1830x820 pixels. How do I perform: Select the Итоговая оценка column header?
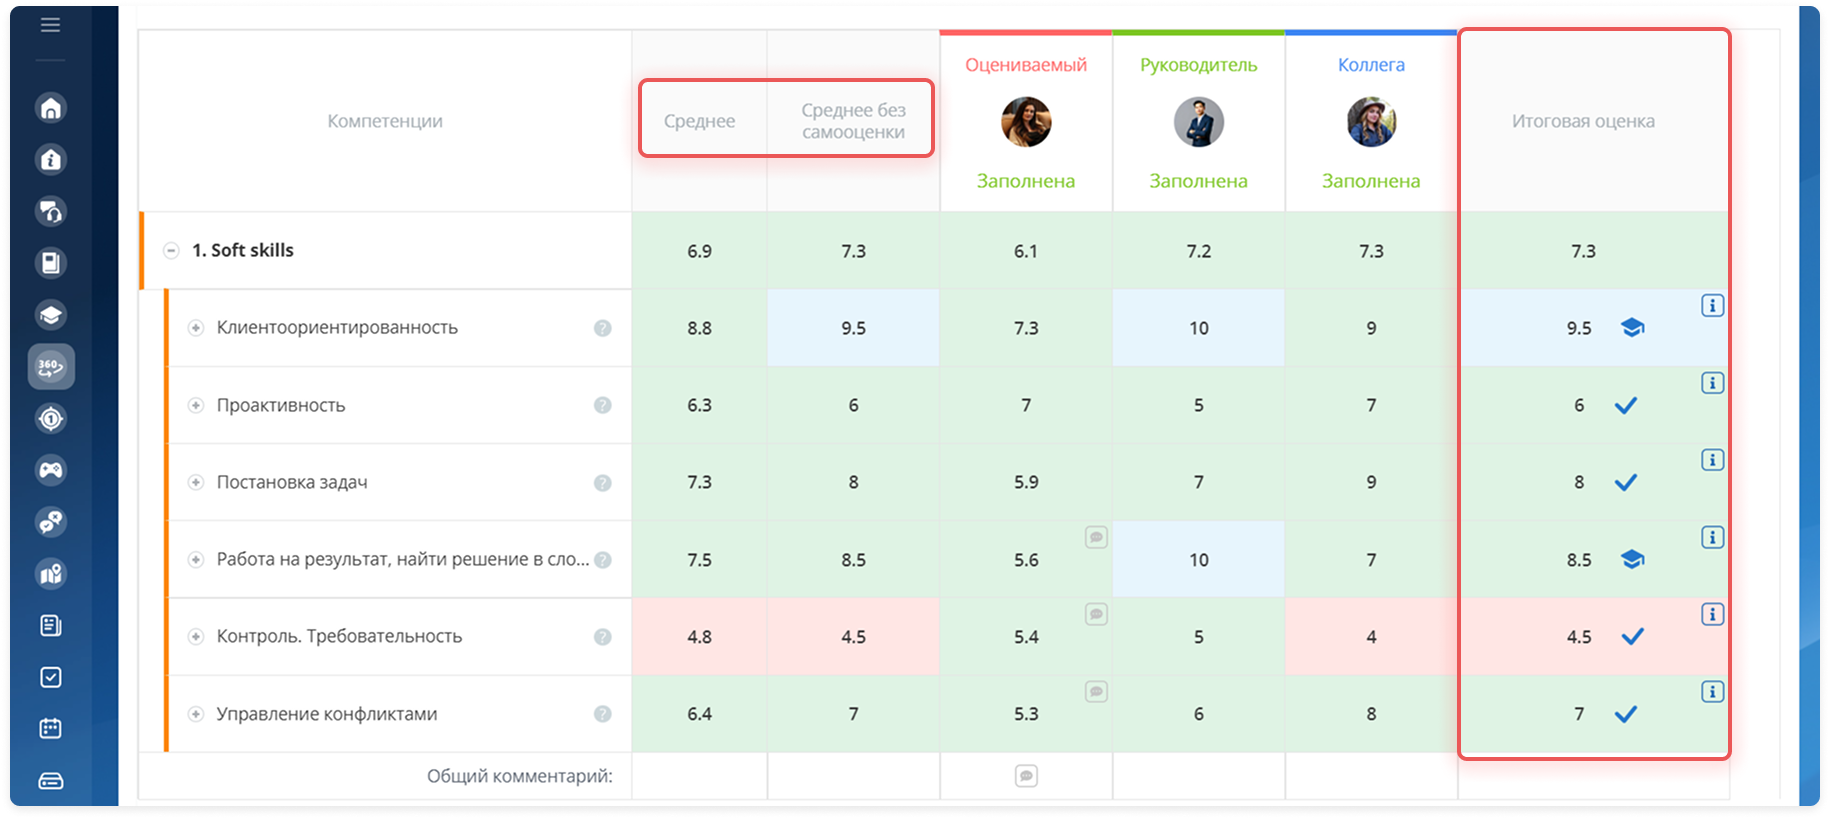1583,121
